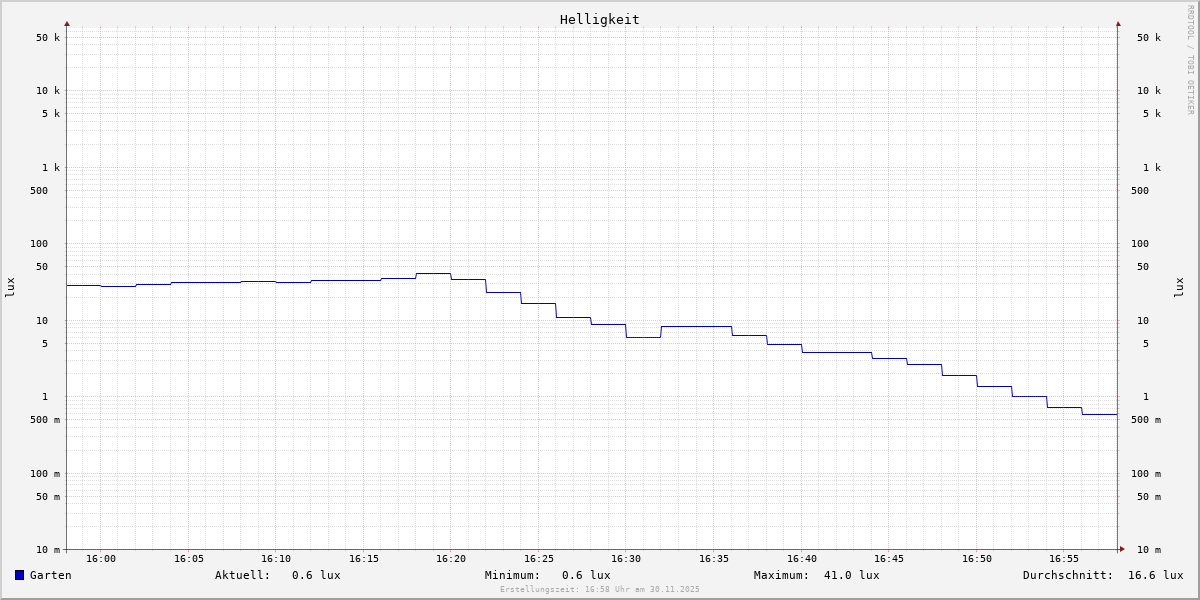Screen dimensions: 1200x600
Task: Click the red arrow atop the left axis
Action: [67, 23]
